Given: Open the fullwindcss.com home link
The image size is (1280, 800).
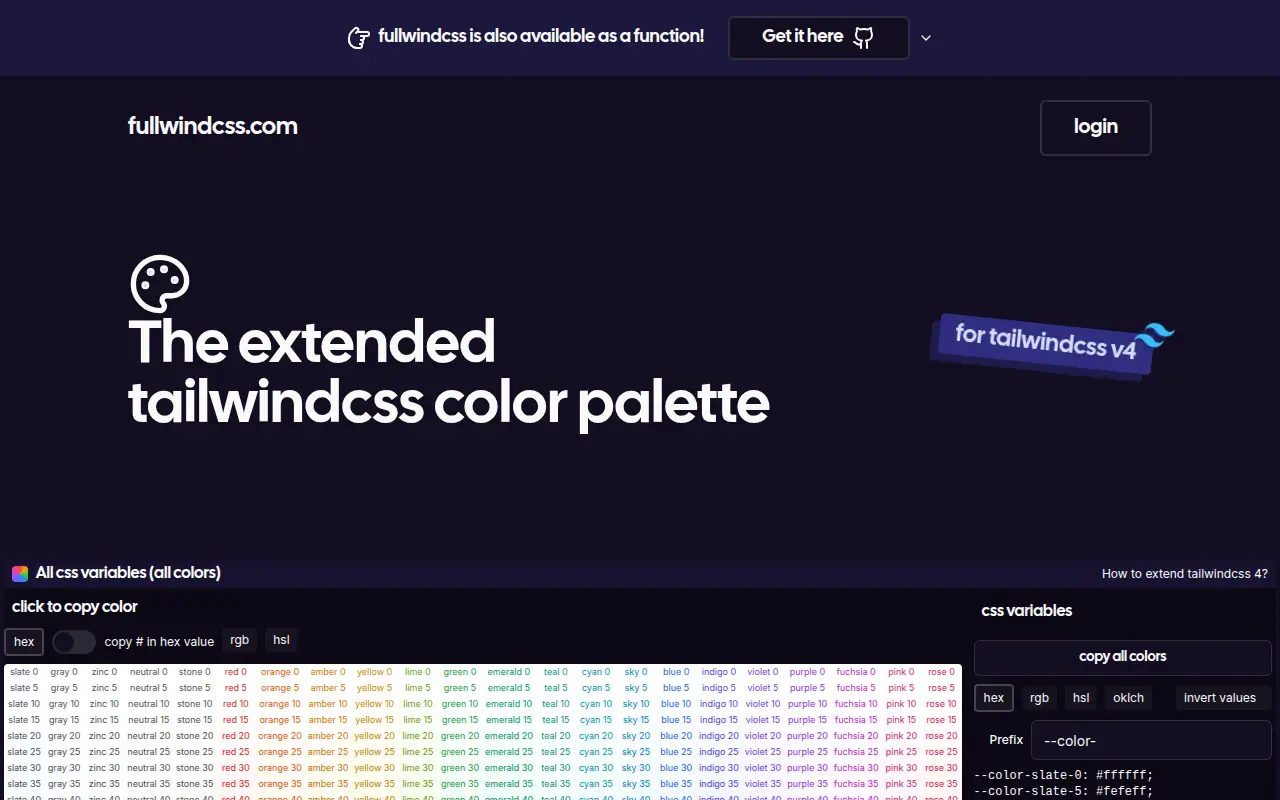Looking at the screenshot, I should click(x=213, y=126).
